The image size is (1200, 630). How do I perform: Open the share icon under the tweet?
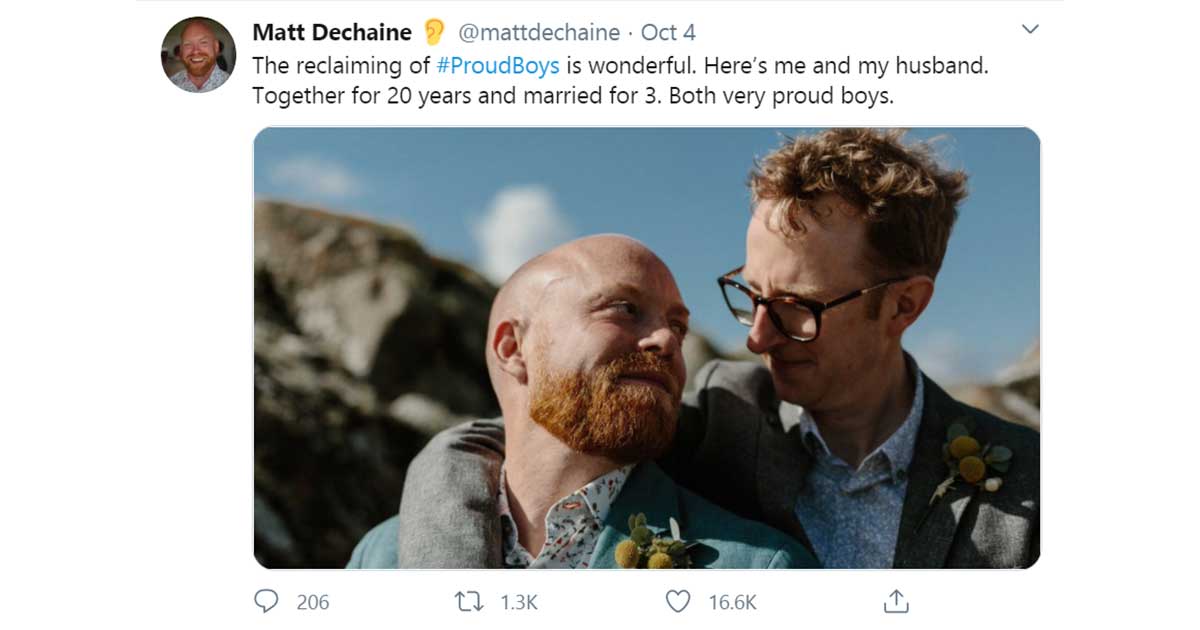[x=896, y=601]
